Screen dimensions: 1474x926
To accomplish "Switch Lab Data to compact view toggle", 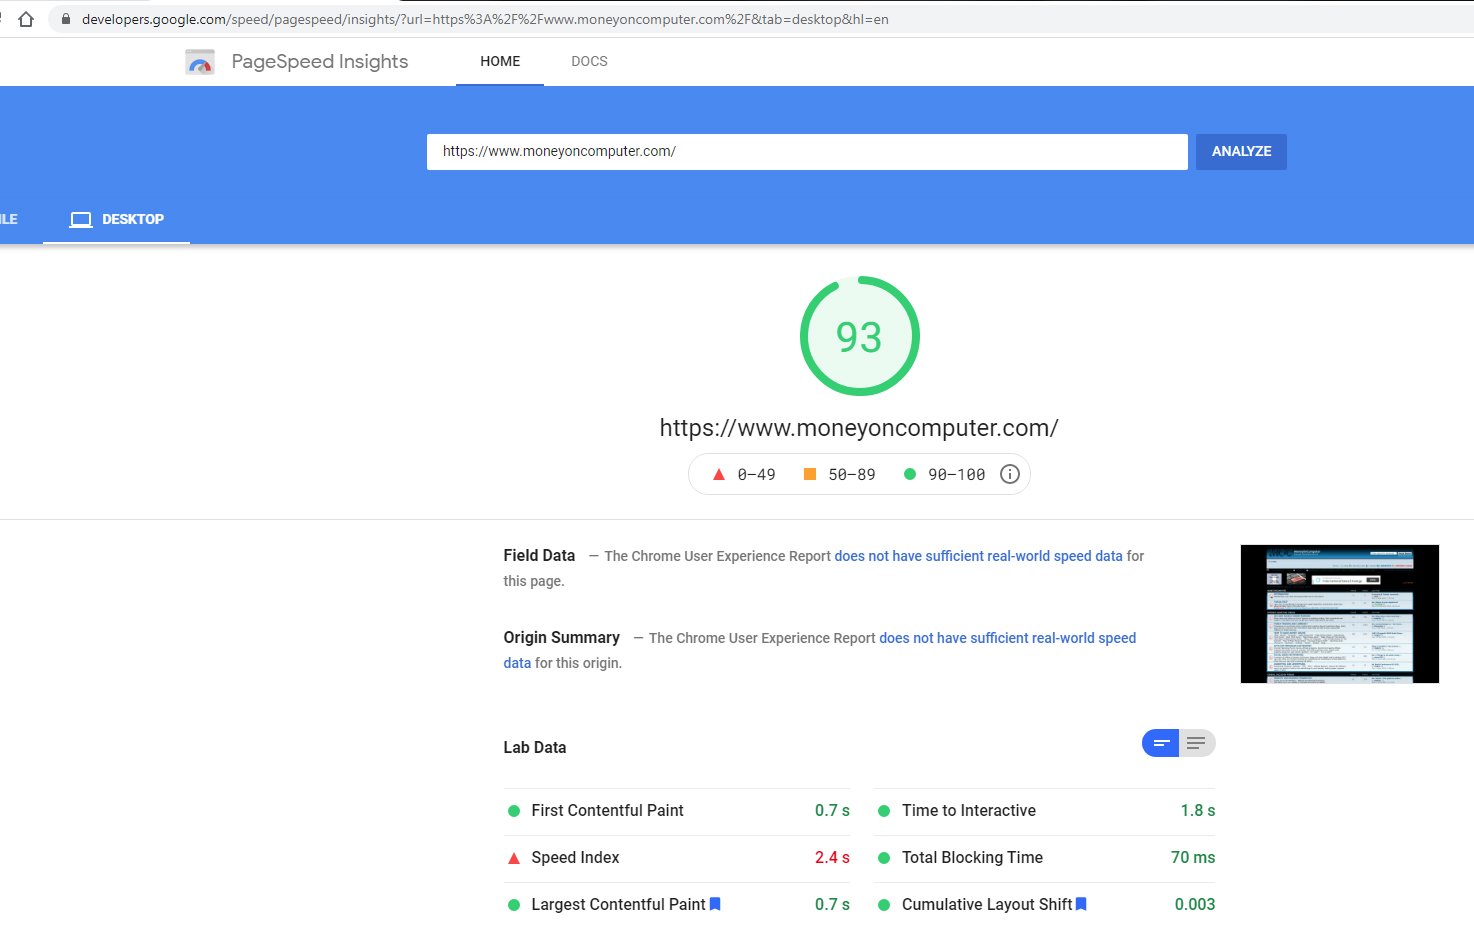I will pyautogui.click(x=1161, y=743).
